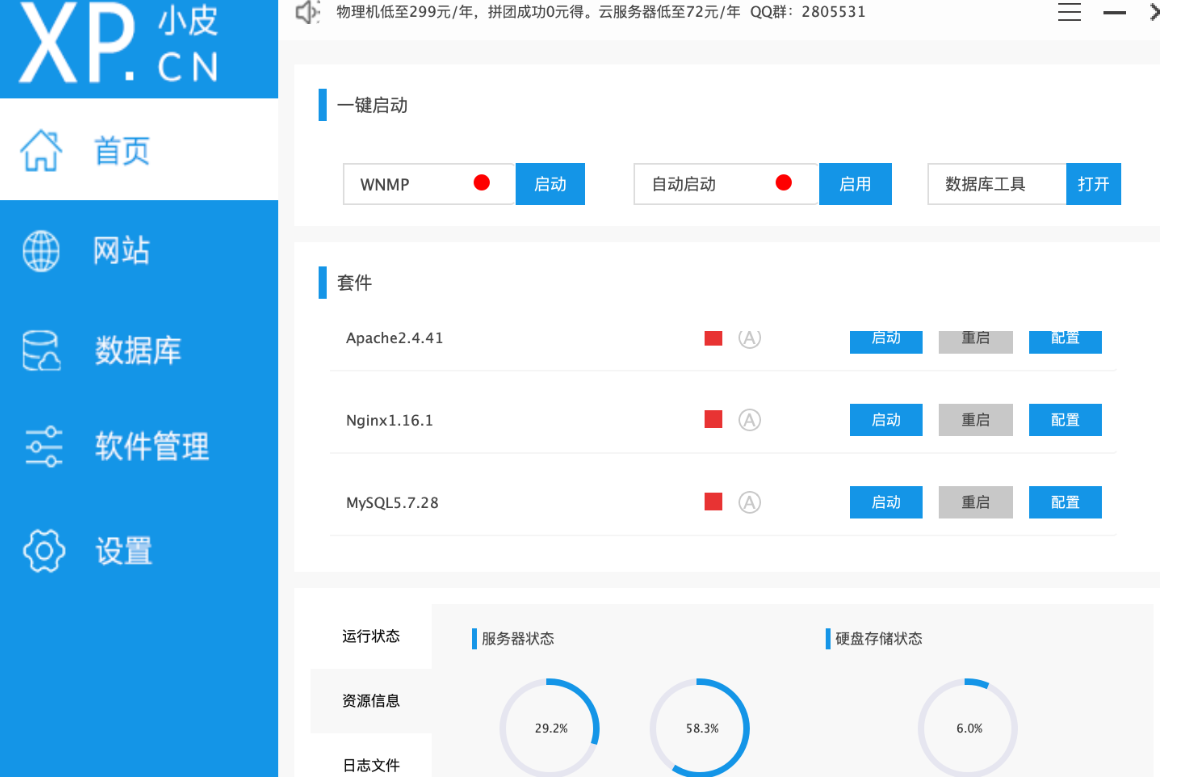
Task: Click the home icon in sidebar
Action: click(x=42, y=150)
